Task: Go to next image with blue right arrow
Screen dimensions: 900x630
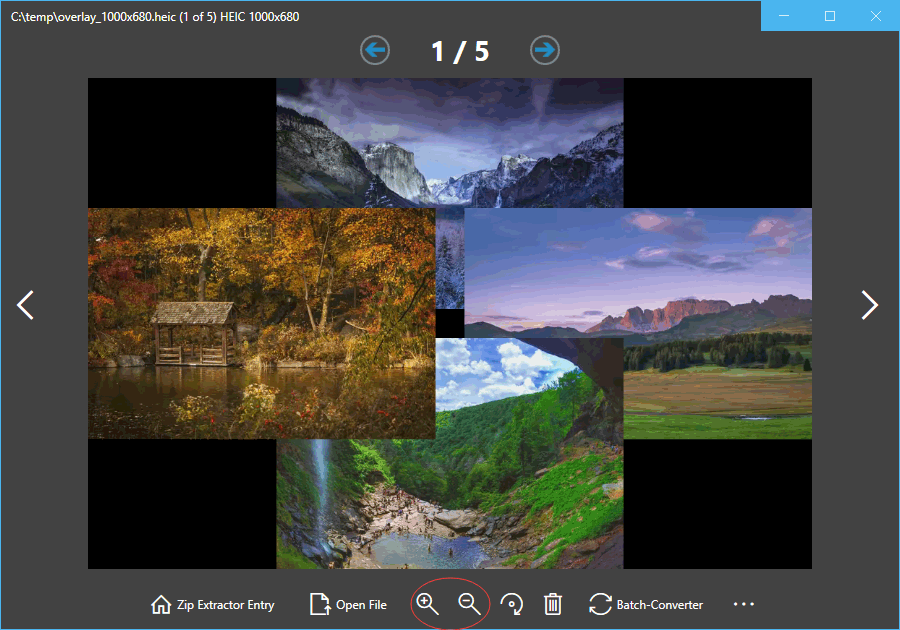Action: point(544,50)
